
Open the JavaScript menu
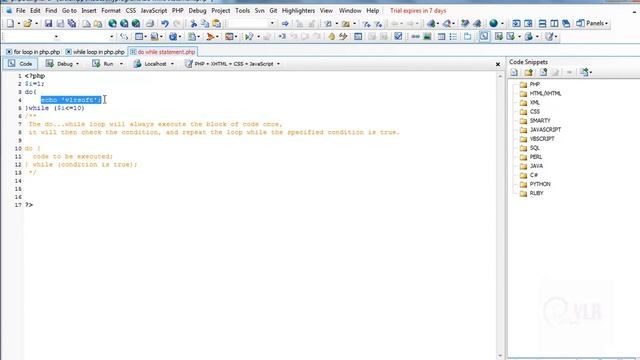tap(154, 11)
